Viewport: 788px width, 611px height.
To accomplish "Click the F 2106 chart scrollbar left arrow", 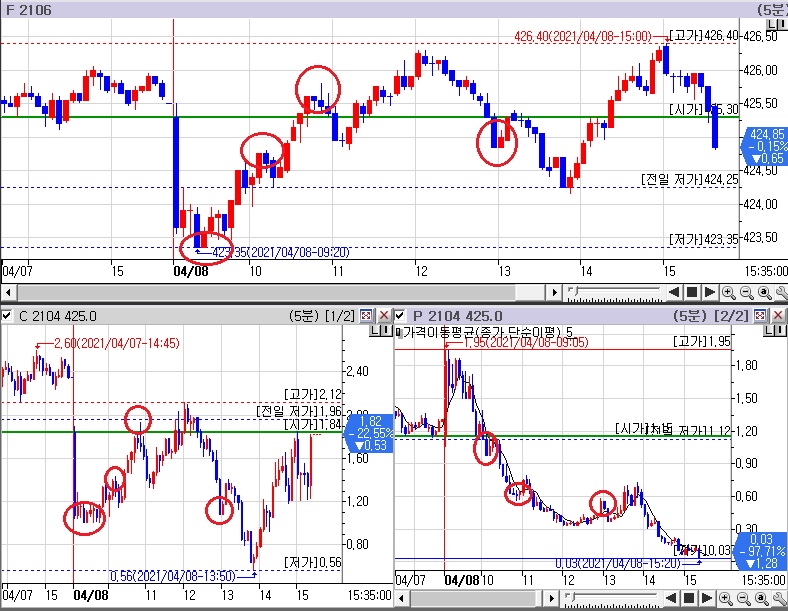I will click(x=8, y=292).
